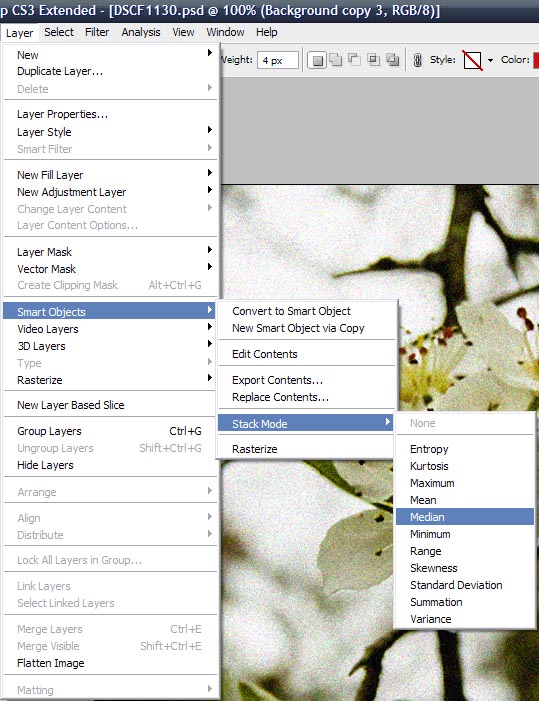Expand the Layer menu's Rasterize submenu
Screen dimensions: 539x701
point(110,380)
